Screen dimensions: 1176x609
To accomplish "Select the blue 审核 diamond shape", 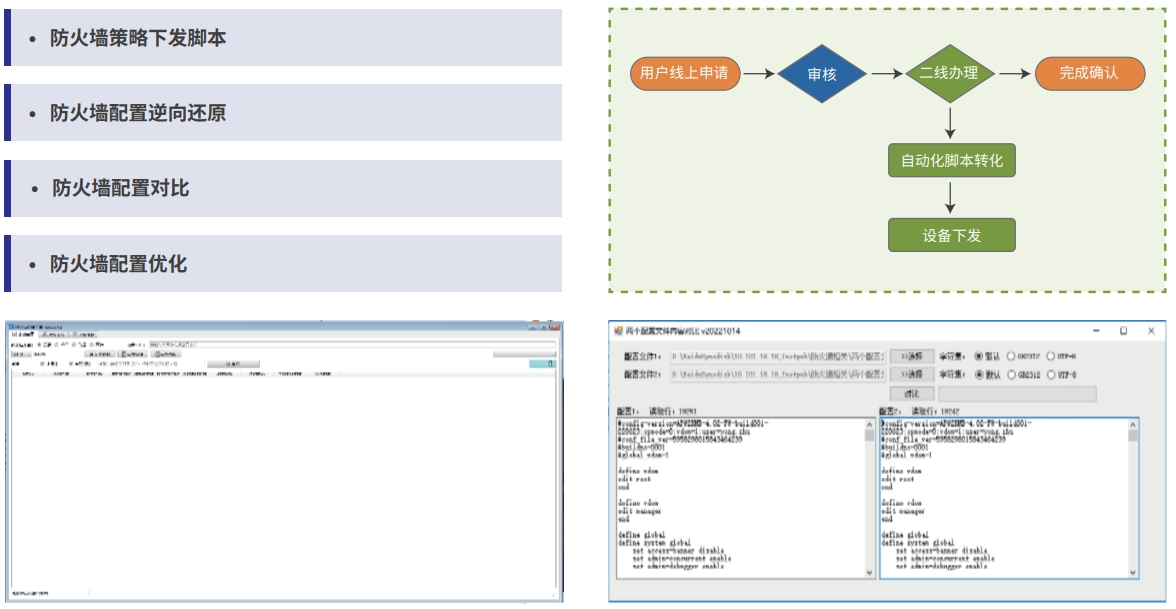I will (x=821, y=74).
